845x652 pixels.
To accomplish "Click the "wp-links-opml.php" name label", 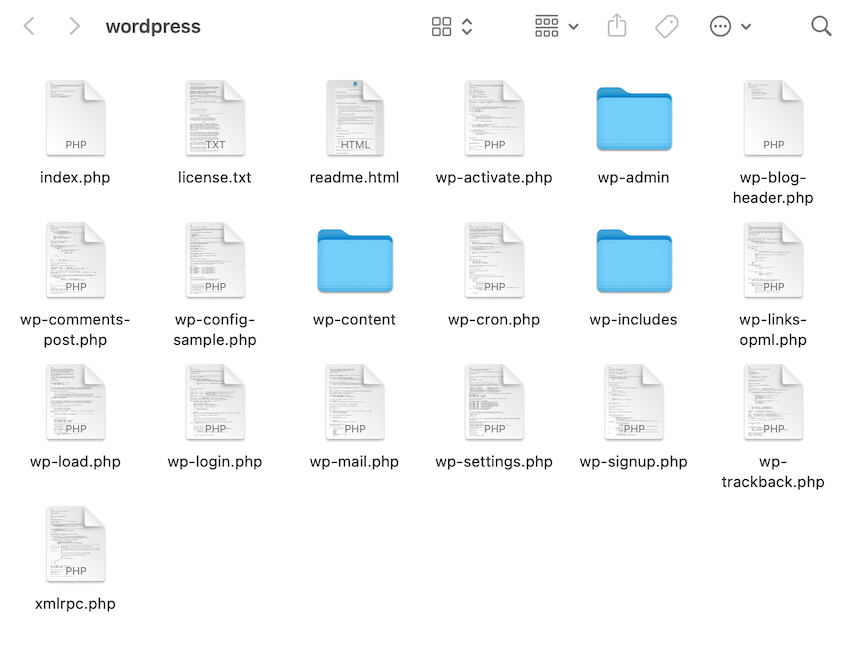I will (773, 330).
